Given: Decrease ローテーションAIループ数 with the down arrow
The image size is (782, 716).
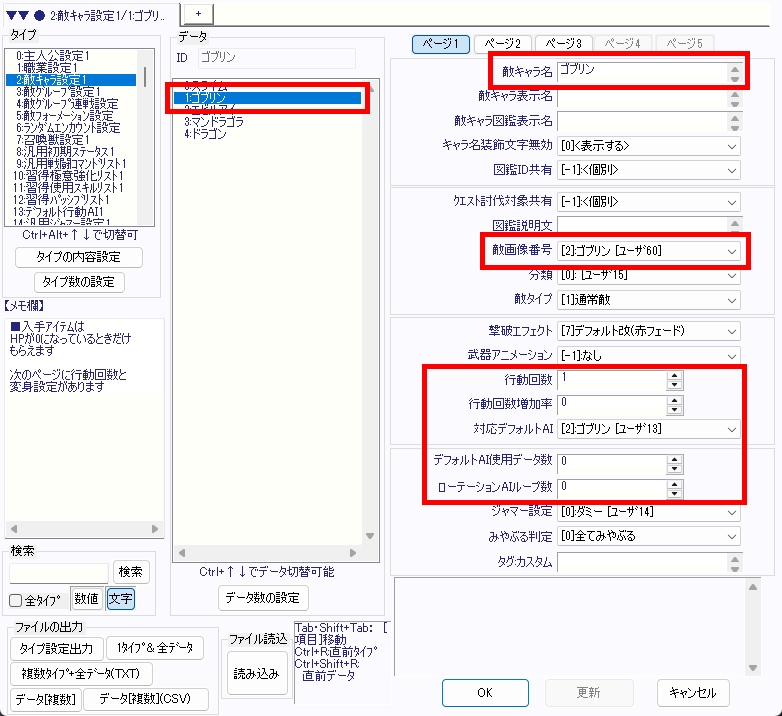Looking at the screenshot, I should (675, 492).
